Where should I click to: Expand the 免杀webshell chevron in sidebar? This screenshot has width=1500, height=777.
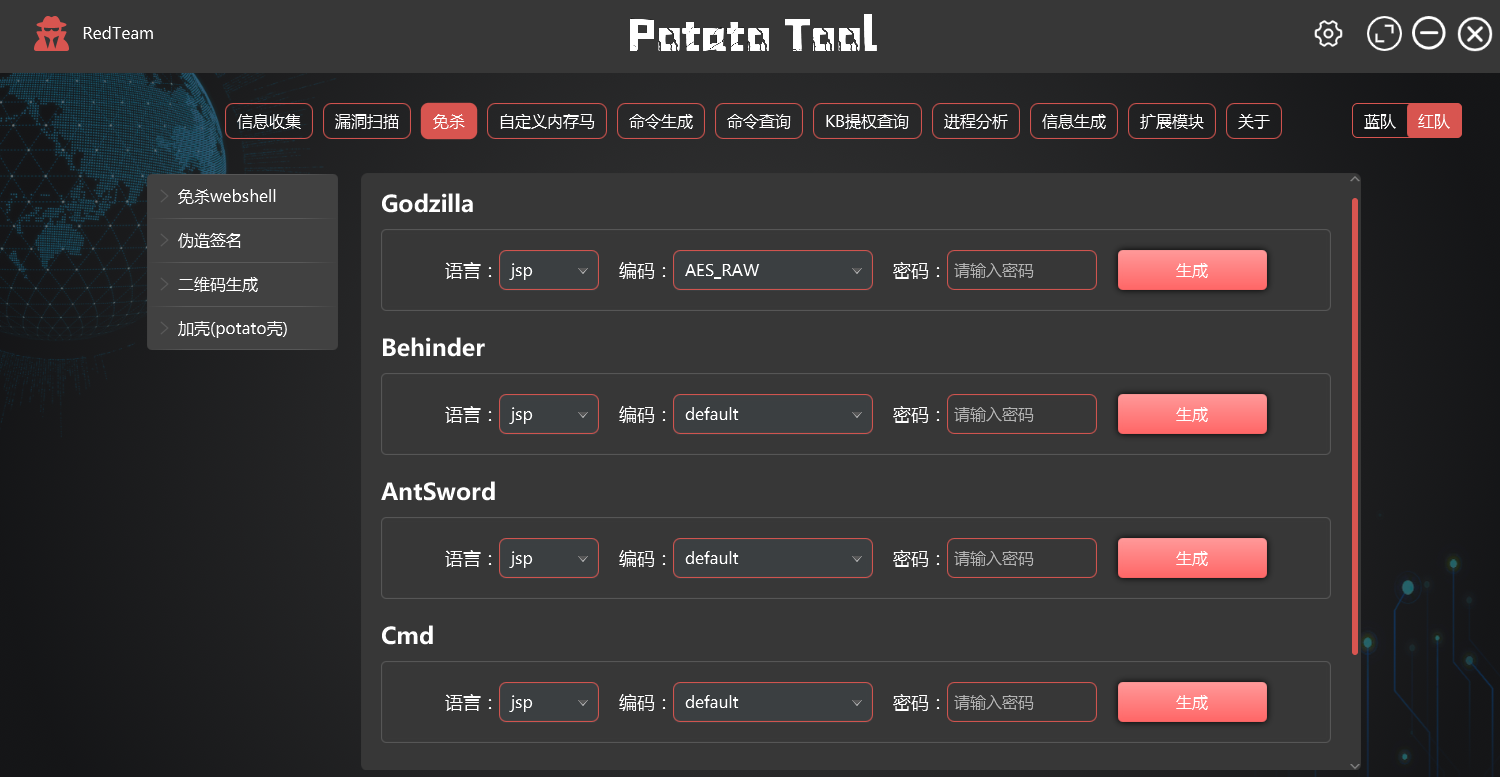pos(165,196)
